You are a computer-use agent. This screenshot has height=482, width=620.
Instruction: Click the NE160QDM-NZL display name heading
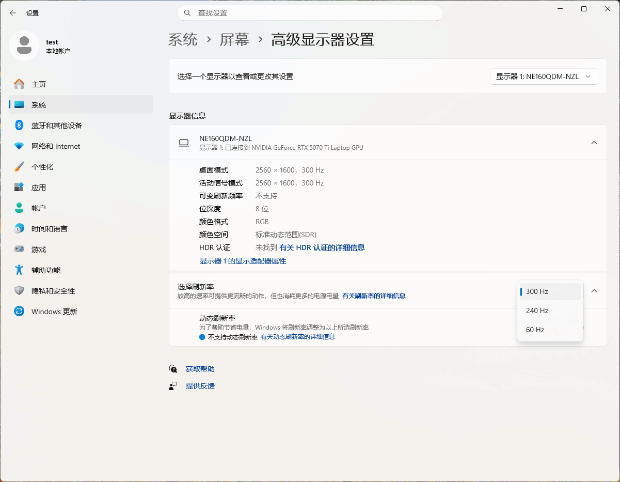click(x=225, y=138)
